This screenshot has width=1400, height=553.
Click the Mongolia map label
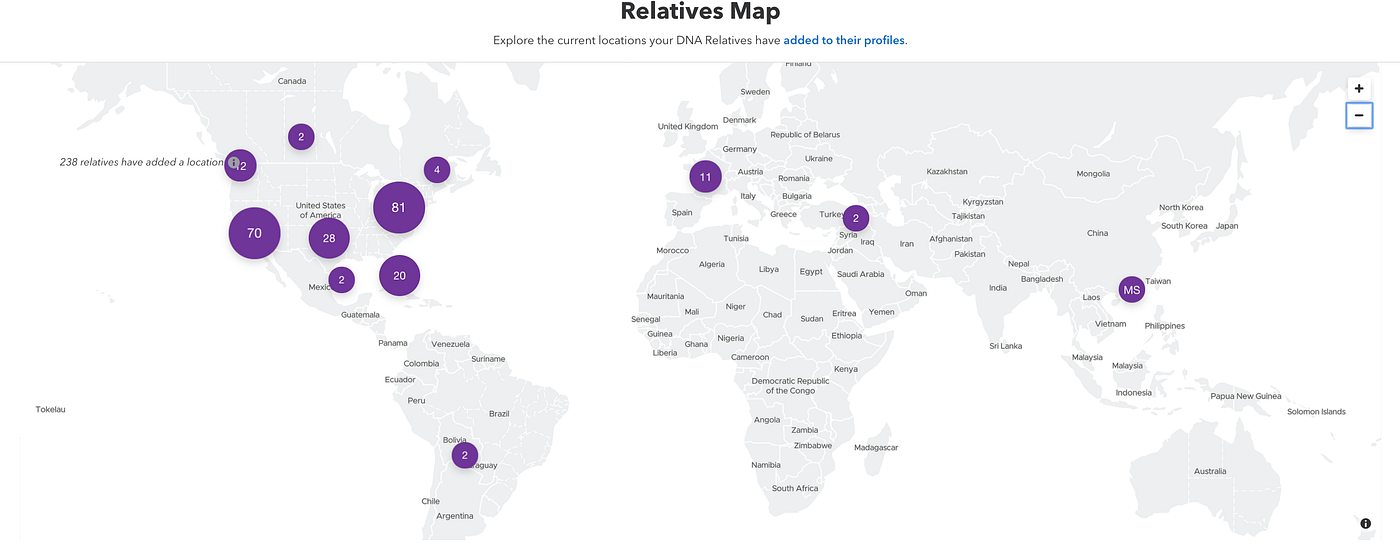point(1093,174)
